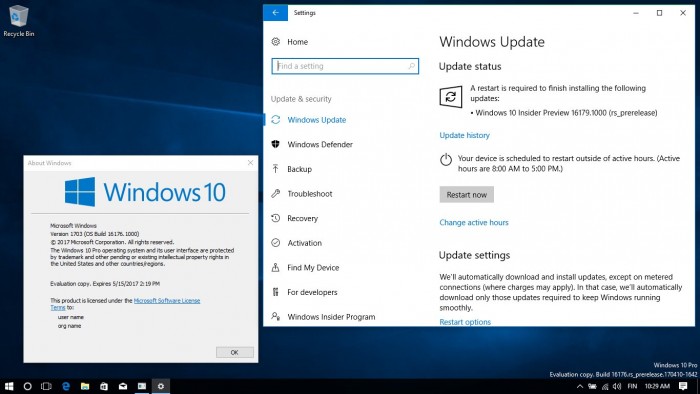Open Windows Insider Program settings

tap(331, 317)
